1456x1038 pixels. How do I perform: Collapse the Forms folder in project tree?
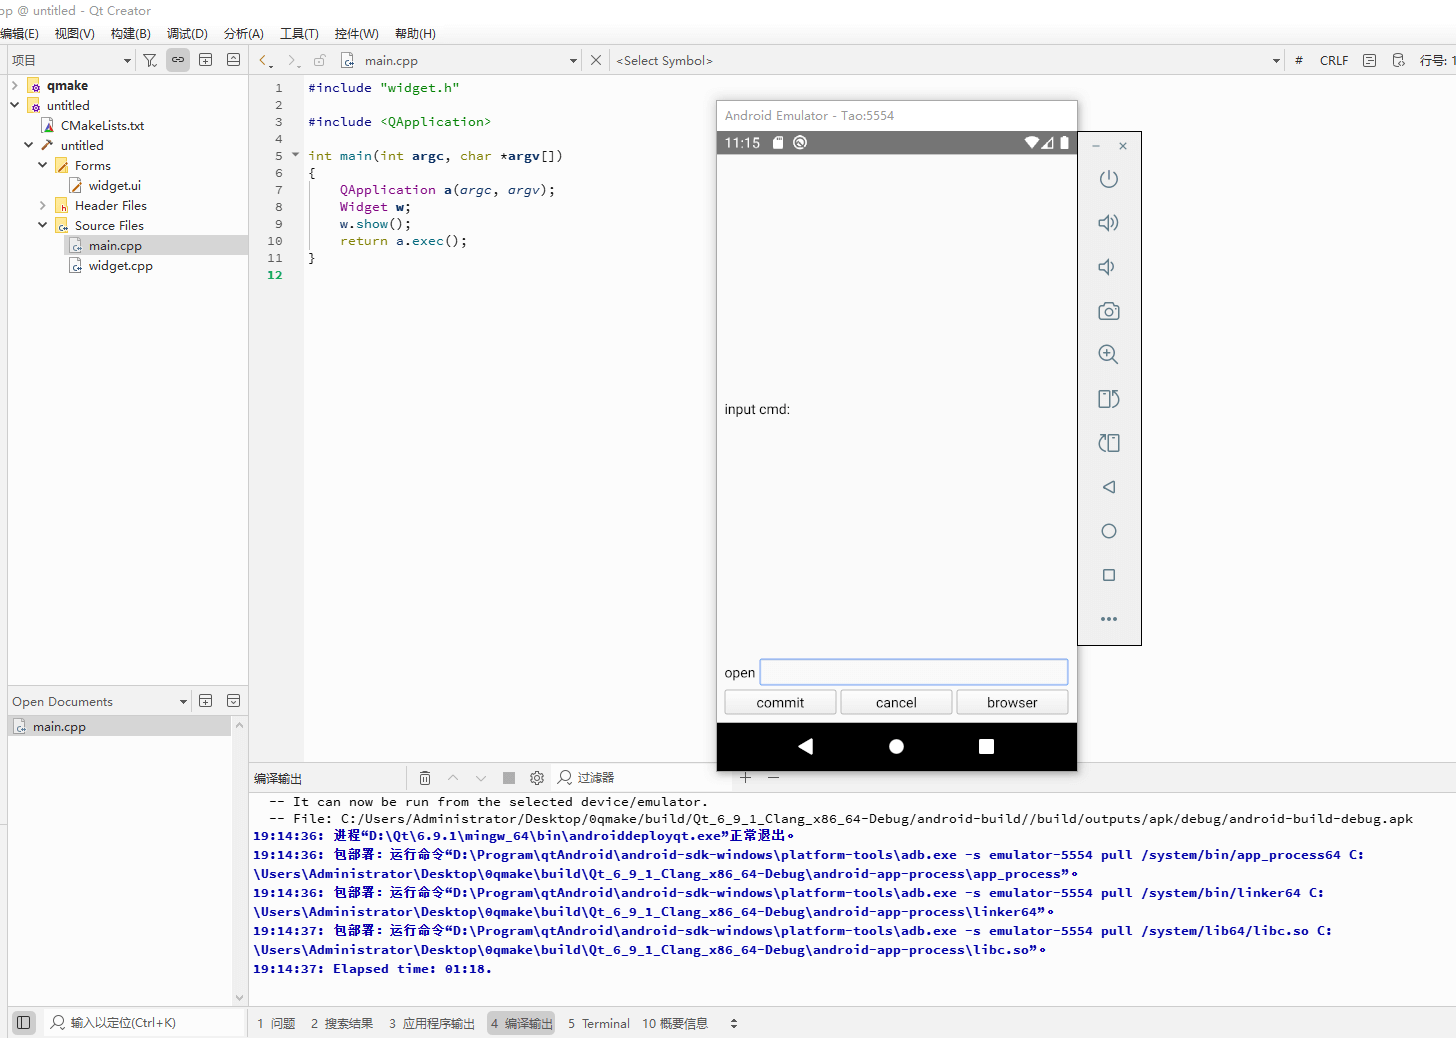(x=43, y=165)
